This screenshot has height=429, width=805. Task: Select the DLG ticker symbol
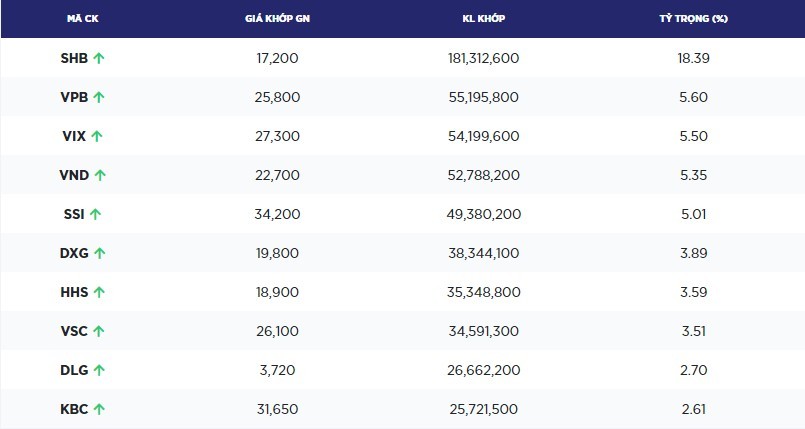(74, 370)
